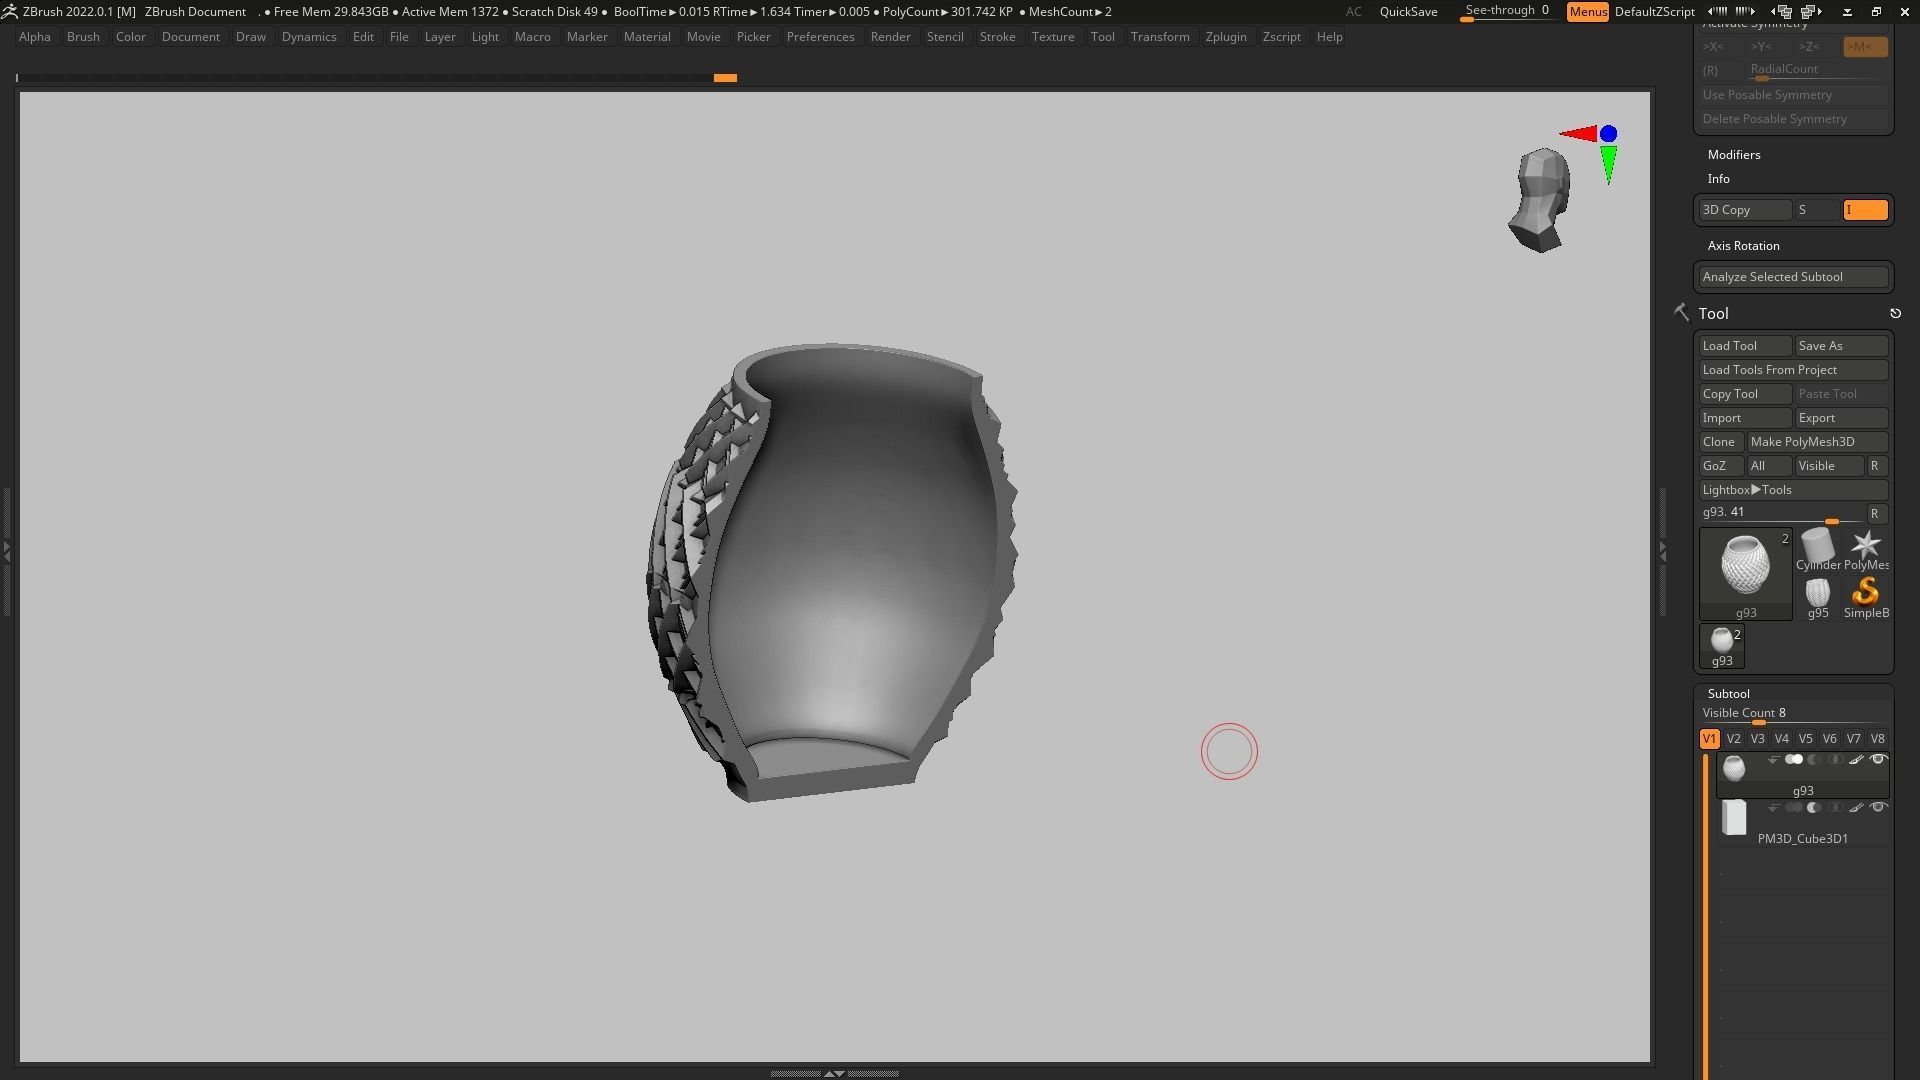Image resolution: width=1920 pixels, height=1080 pixels.
Task: Select the SimpleBrush tool icon
Action: click(1866, 597)
